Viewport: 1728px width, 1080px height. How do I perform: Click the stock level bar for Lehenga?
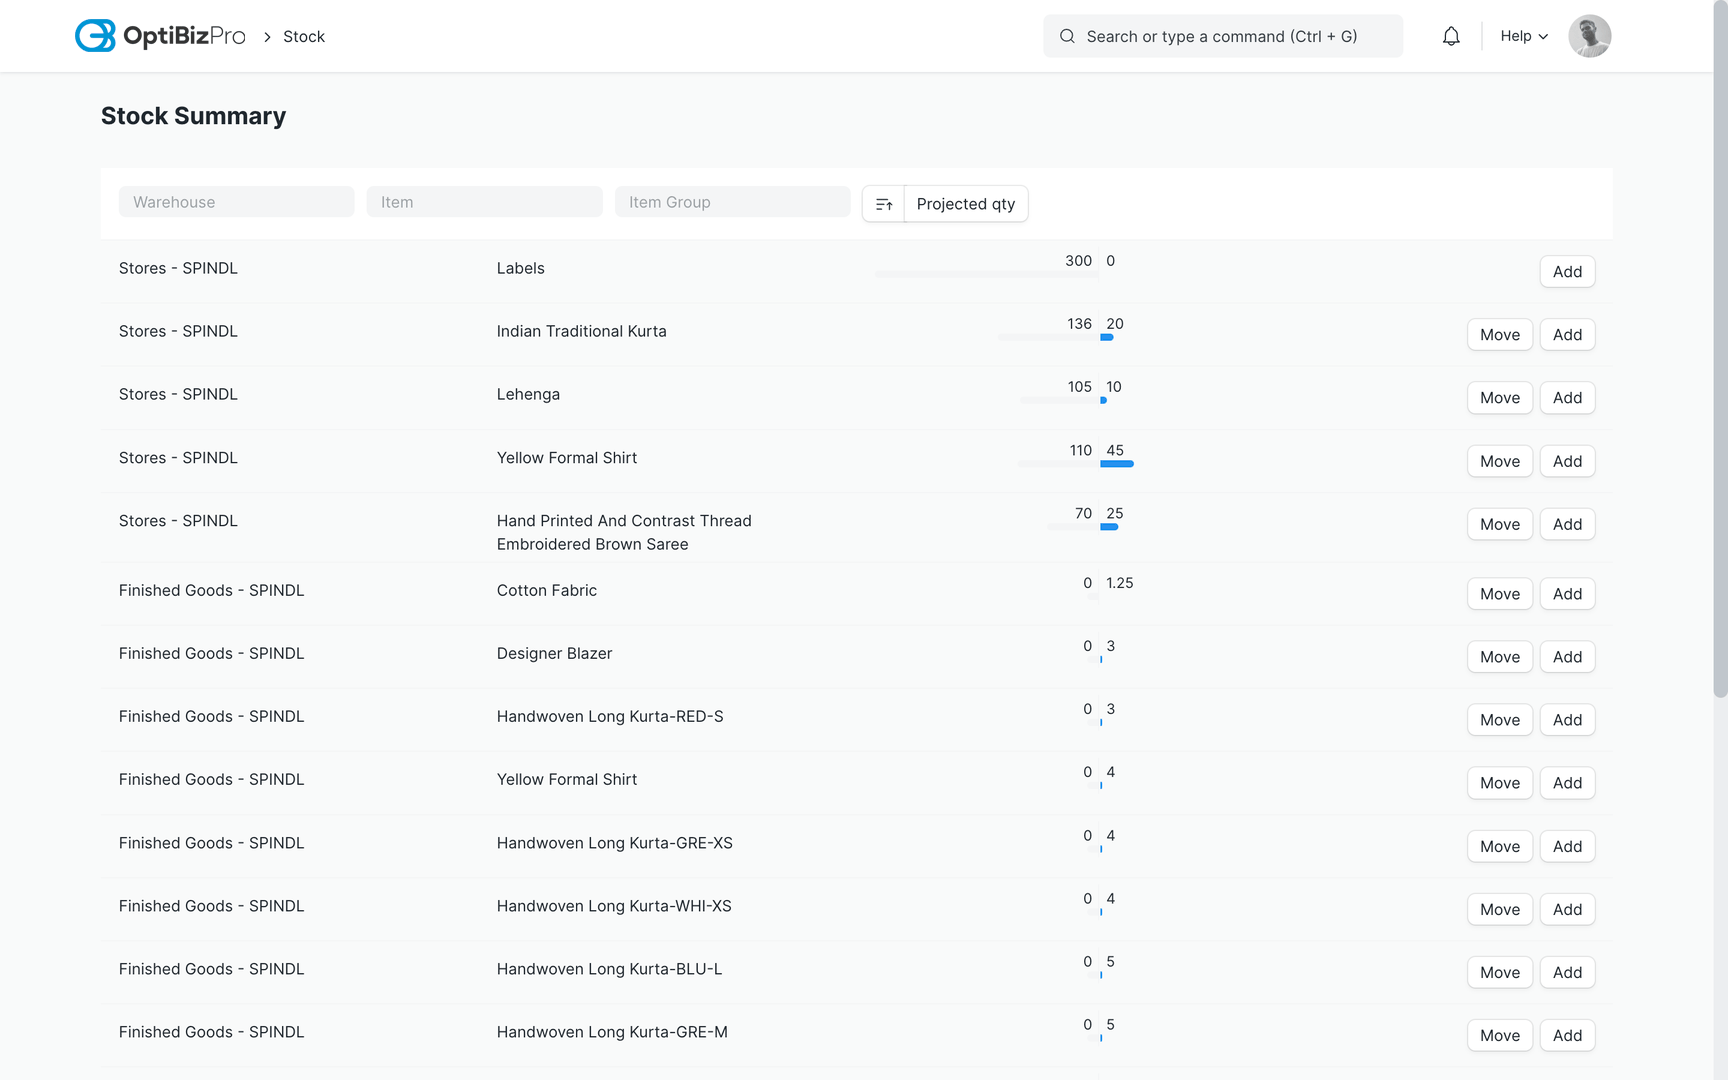1060,400
